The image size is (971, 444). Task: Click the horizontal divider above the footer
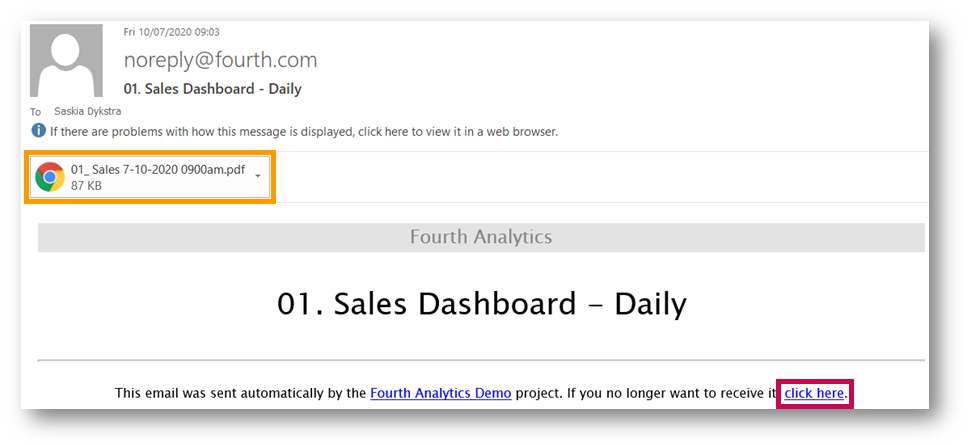[x=481, y=360]
